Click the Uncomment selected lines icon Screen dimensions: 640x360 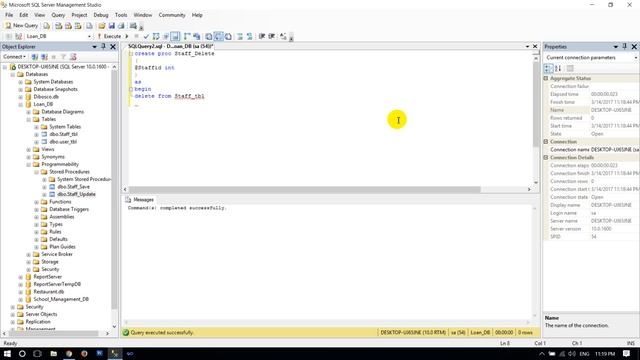[x=249, y=36]
